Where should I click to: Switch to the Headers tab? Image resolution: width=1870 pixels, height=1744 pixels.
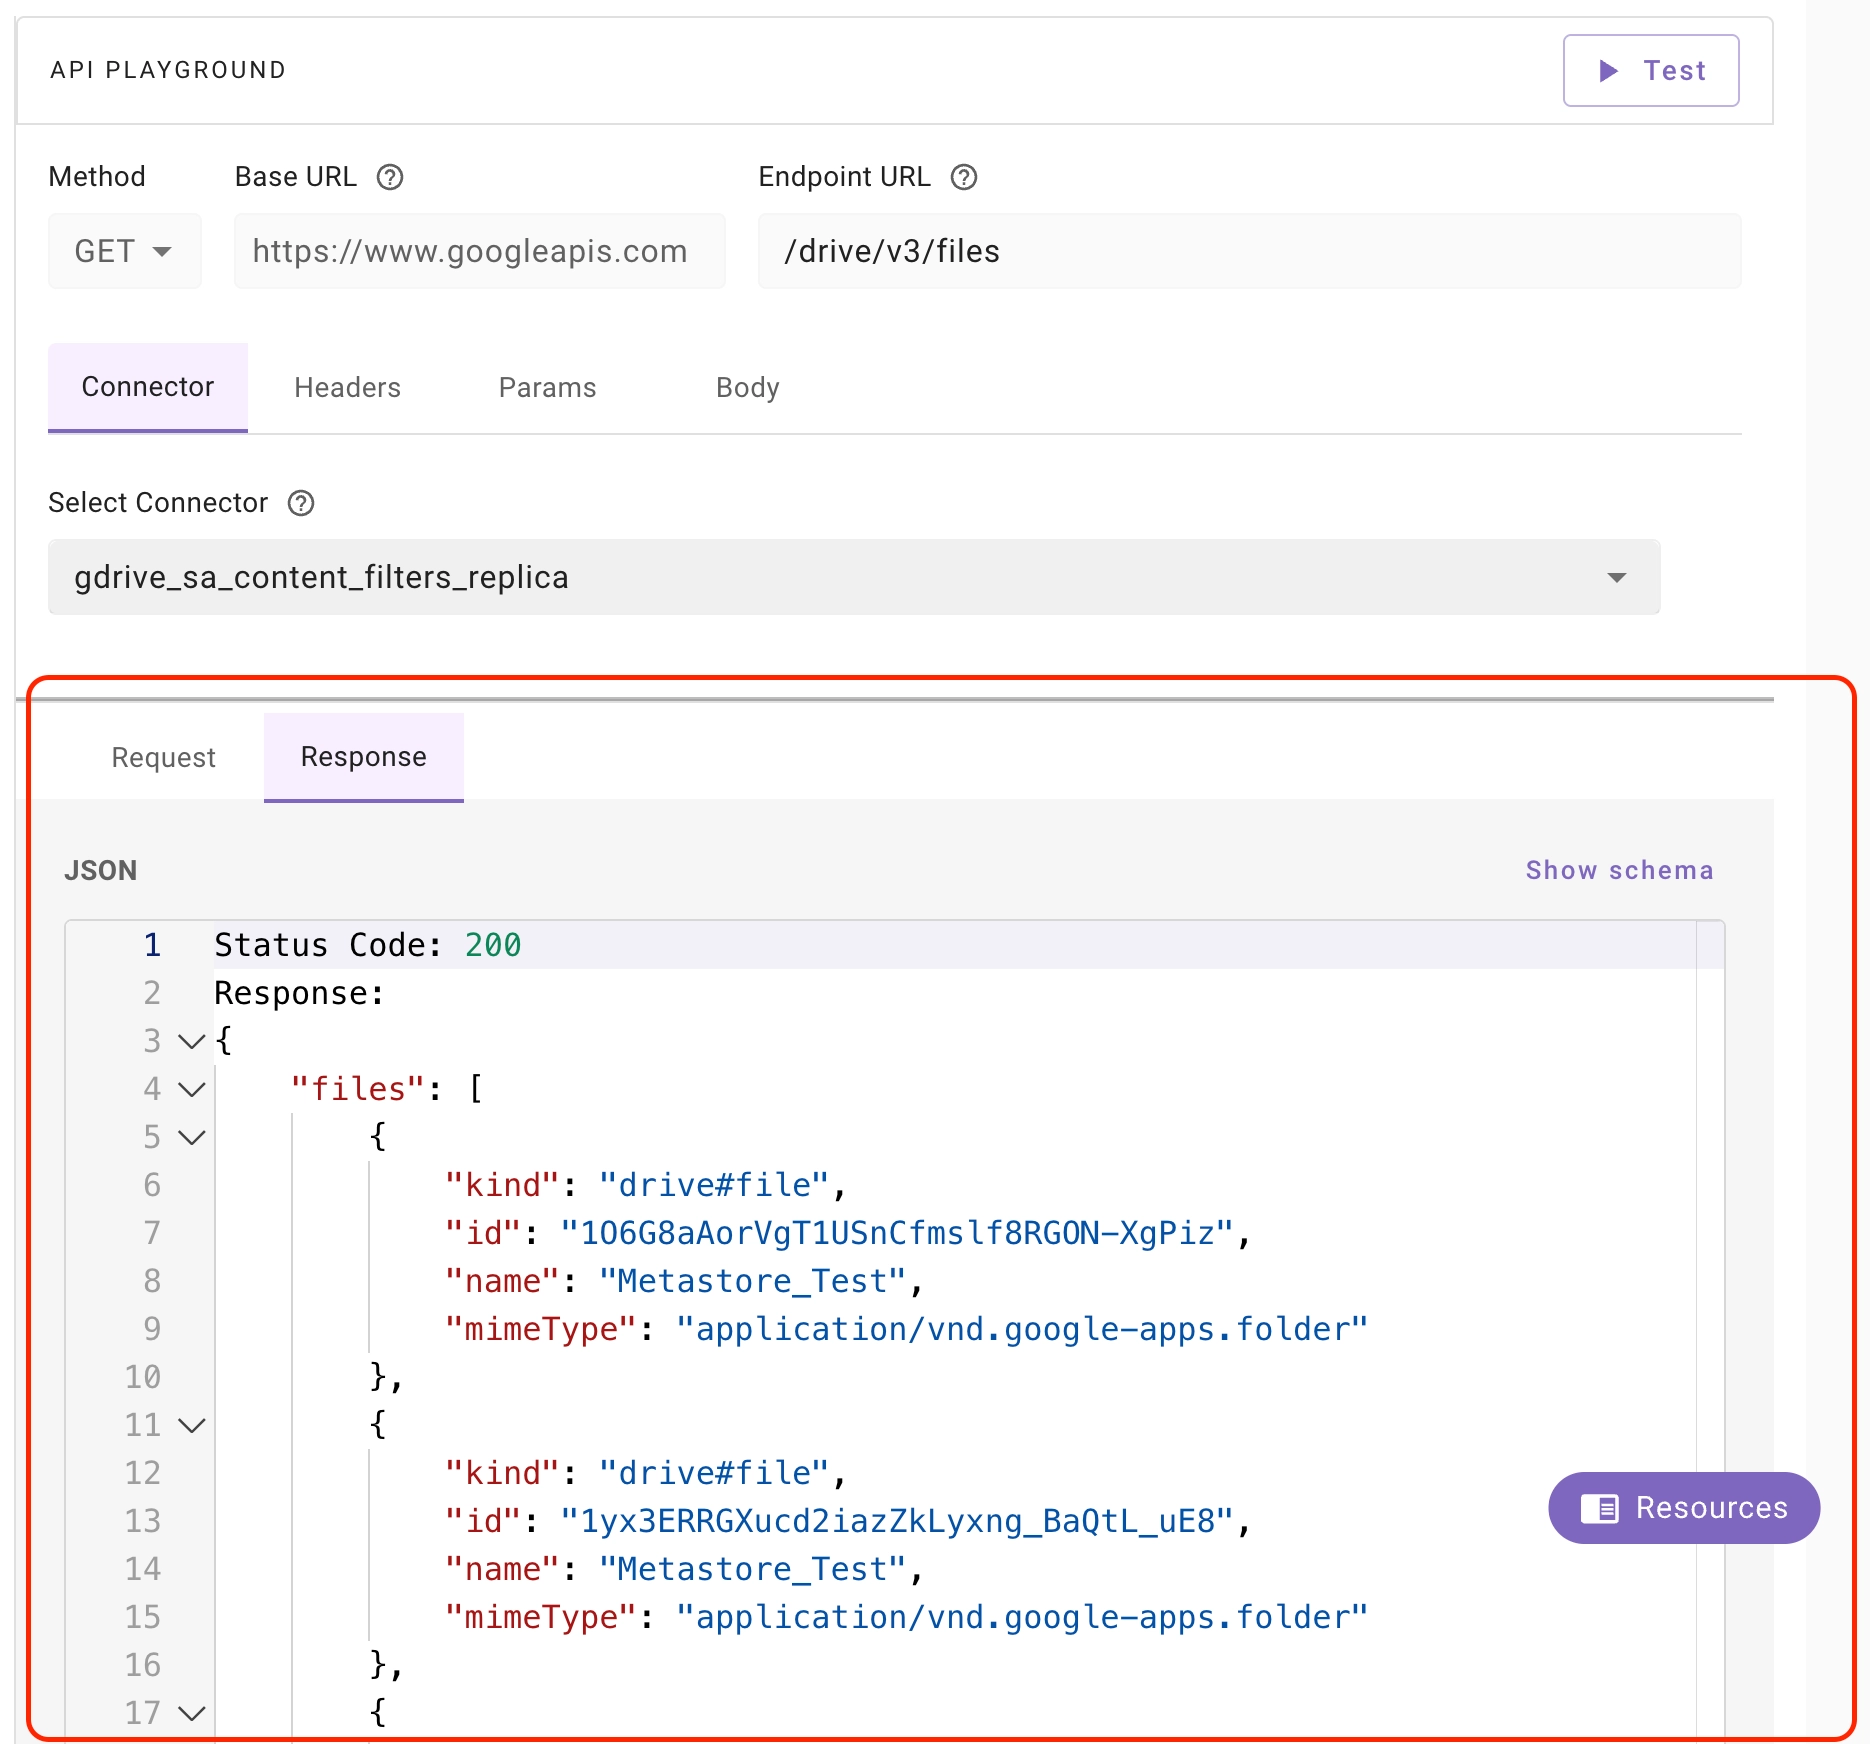point(347,388)
